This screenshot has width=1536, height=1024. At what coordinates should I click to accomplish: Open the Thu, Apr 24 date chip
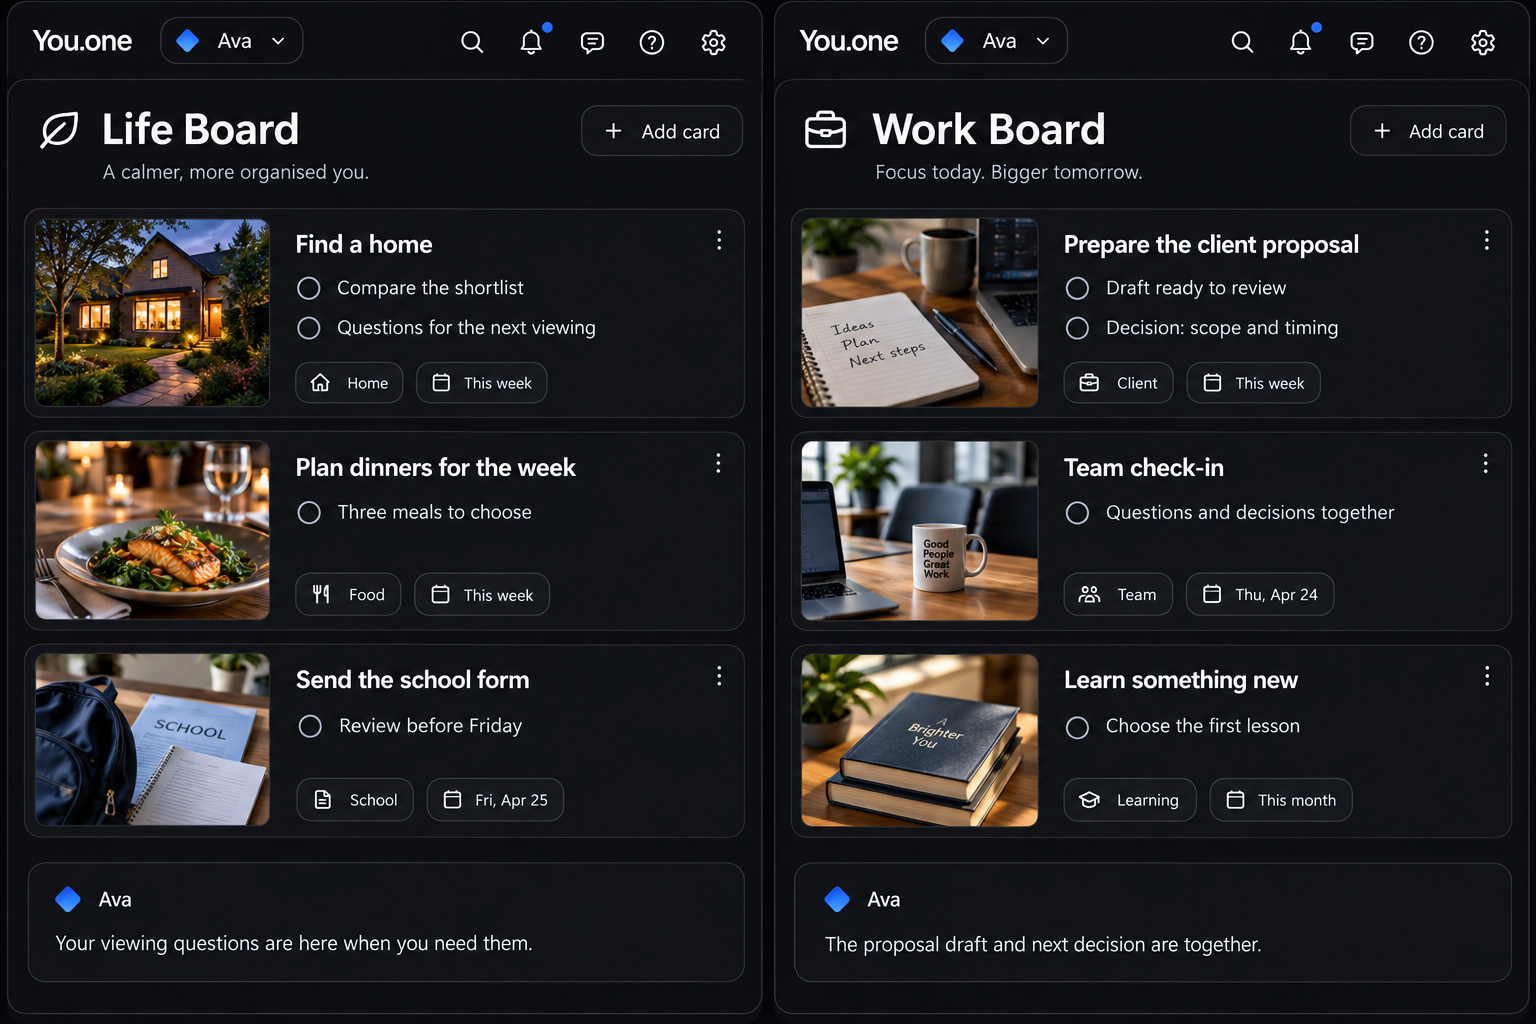point(1260,594)
